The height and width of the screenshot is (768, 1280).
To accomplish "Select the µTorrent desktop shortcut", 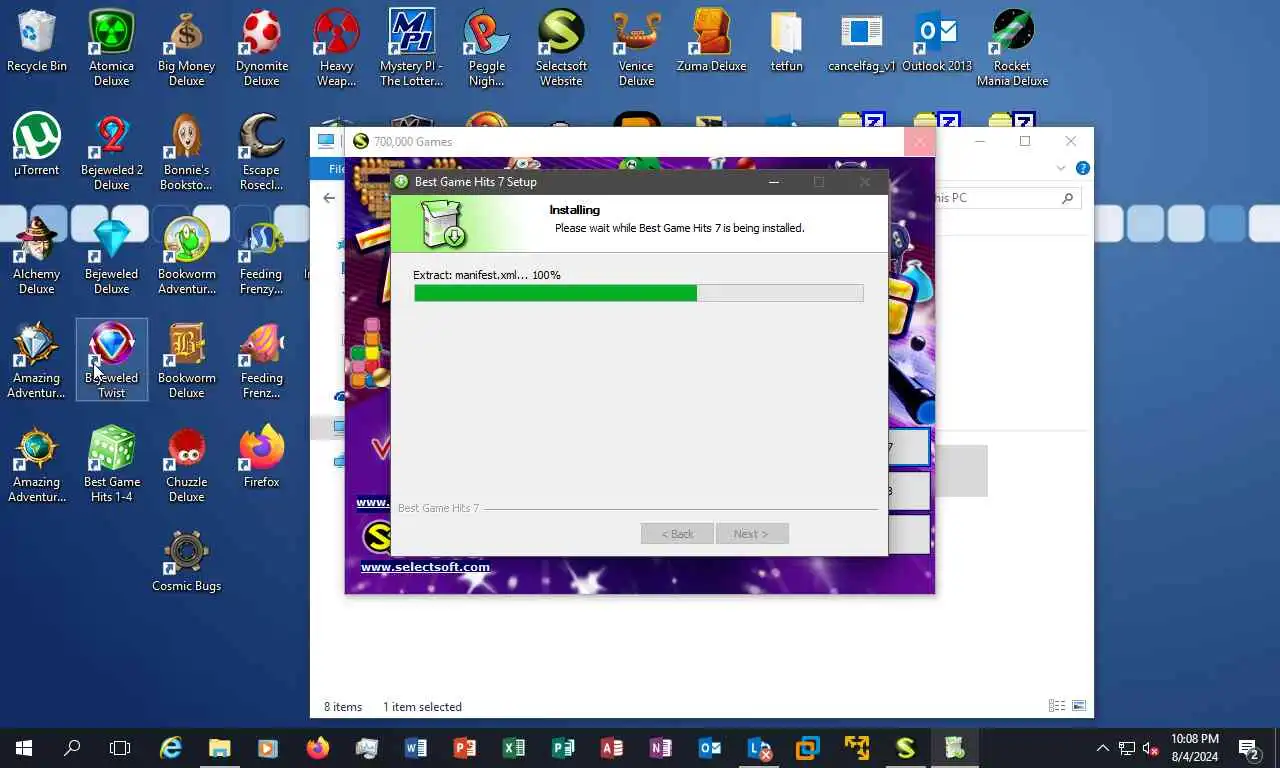I will [x=37, y=146].
